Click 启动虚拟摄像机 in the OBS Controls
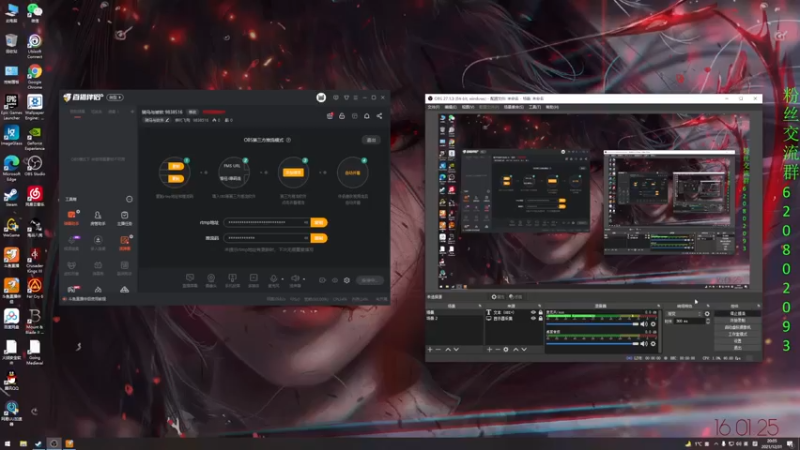Image resolution: width=800 pixels, height=450 pixels. (x=738, y=327)
